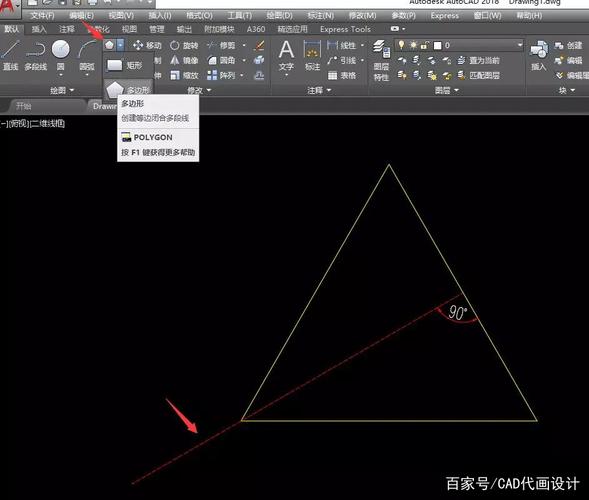Expand the Annotation (注释) panel

click(319, 90)
